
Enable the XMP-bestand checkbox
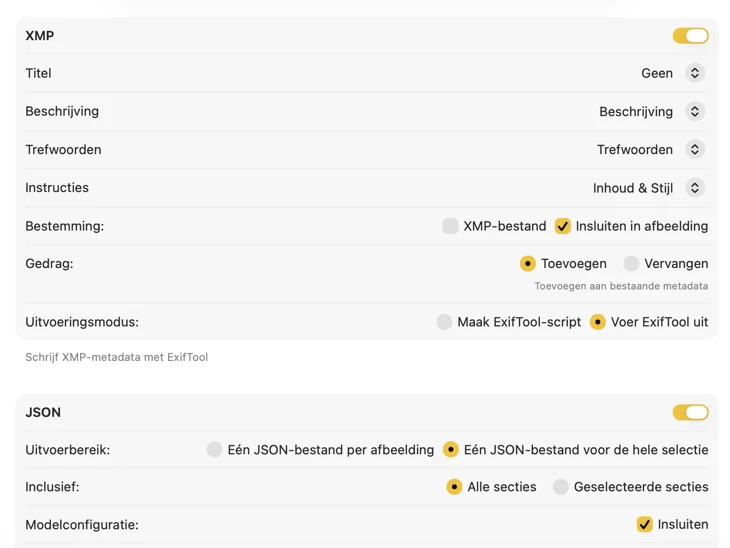coord(450,226)
